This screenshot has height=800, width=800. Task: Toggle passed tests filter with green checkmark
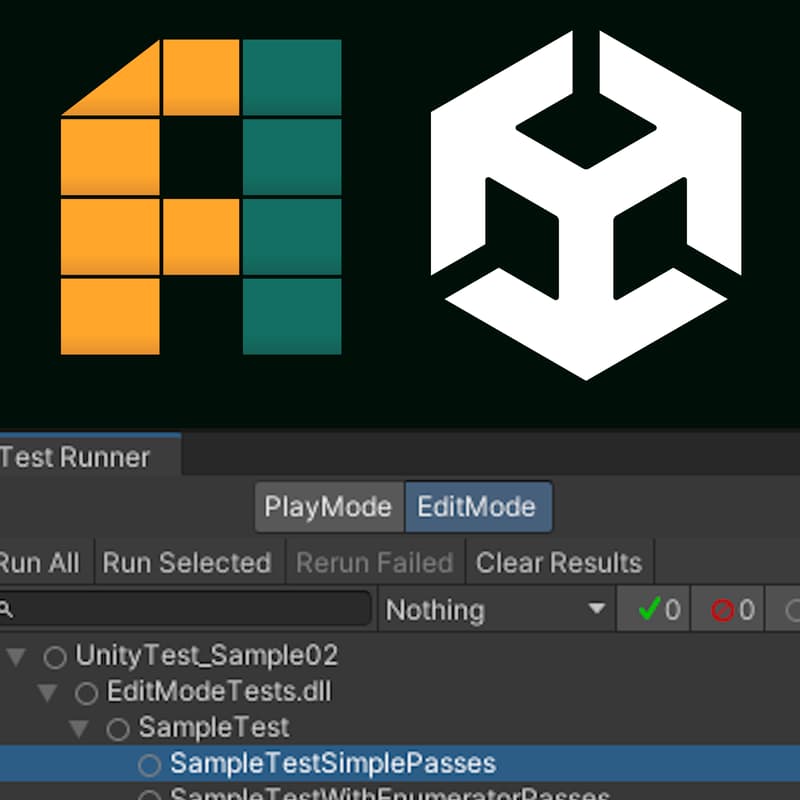pyautogui.click(x=654, y=609)
